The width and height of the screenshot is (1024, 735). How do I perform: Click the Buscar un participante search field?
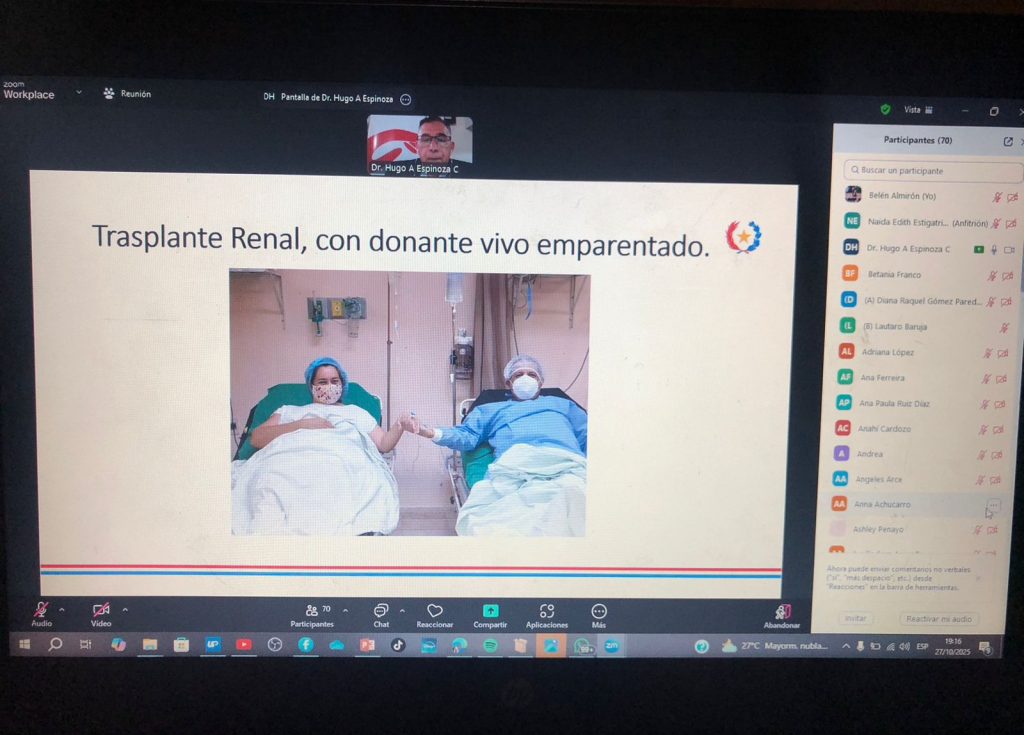(x=933, y=171)
